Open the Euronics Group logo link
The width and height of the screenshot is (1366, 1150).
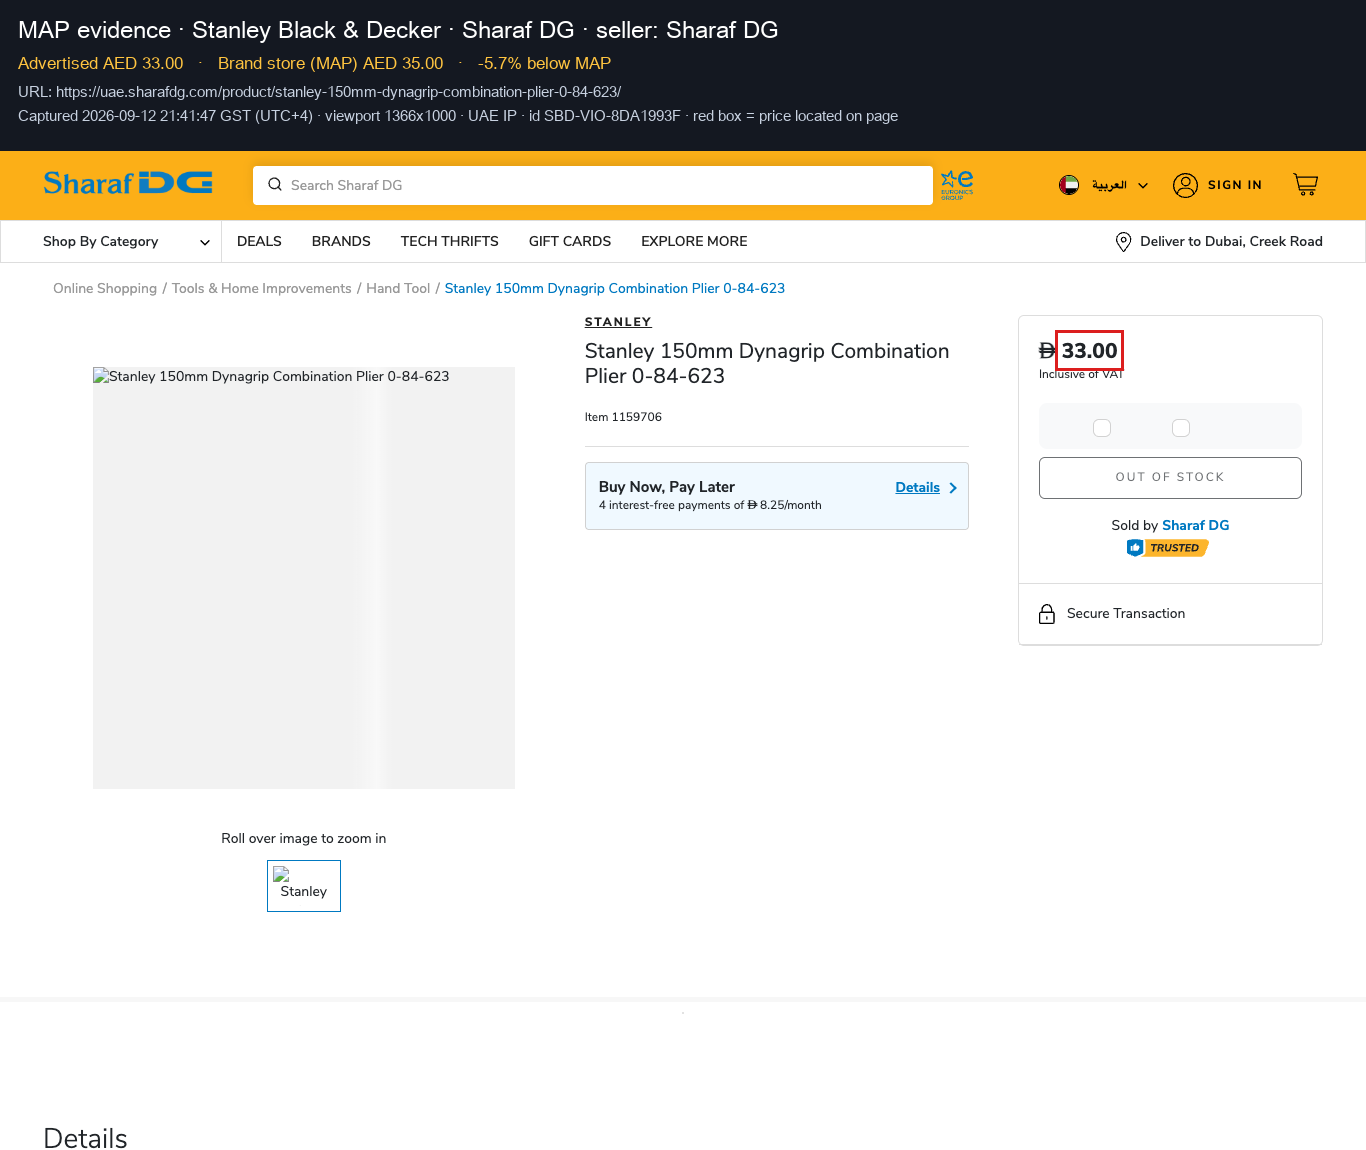tap(957, 185)
